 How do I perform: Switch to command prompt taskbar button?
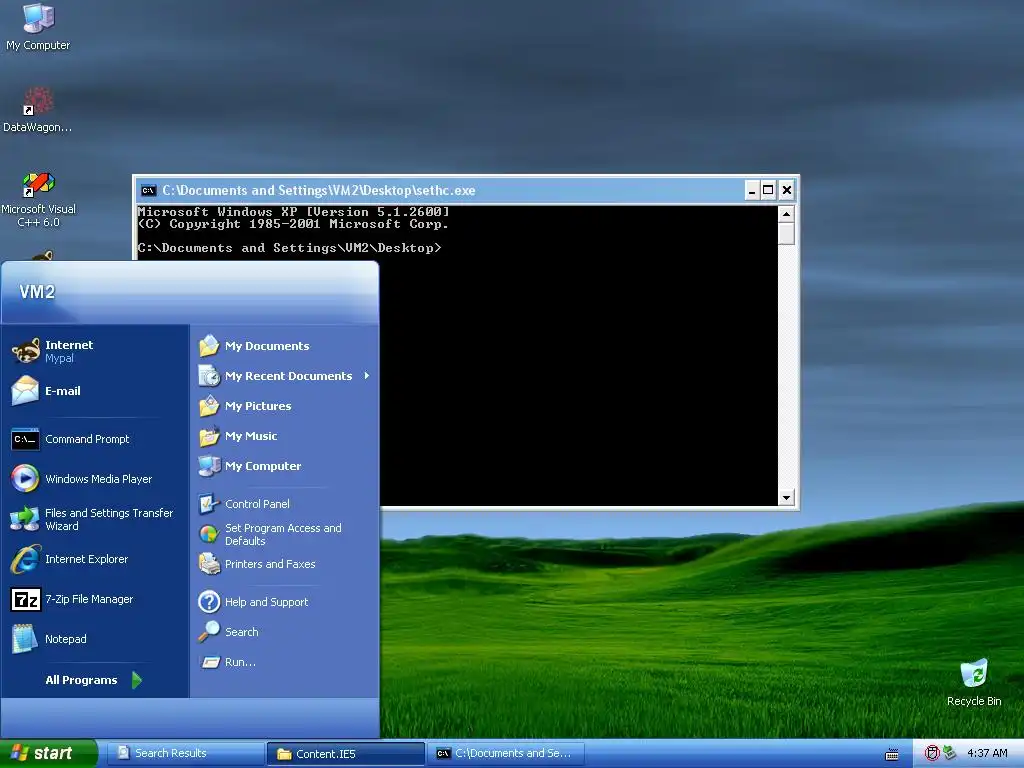505,753
